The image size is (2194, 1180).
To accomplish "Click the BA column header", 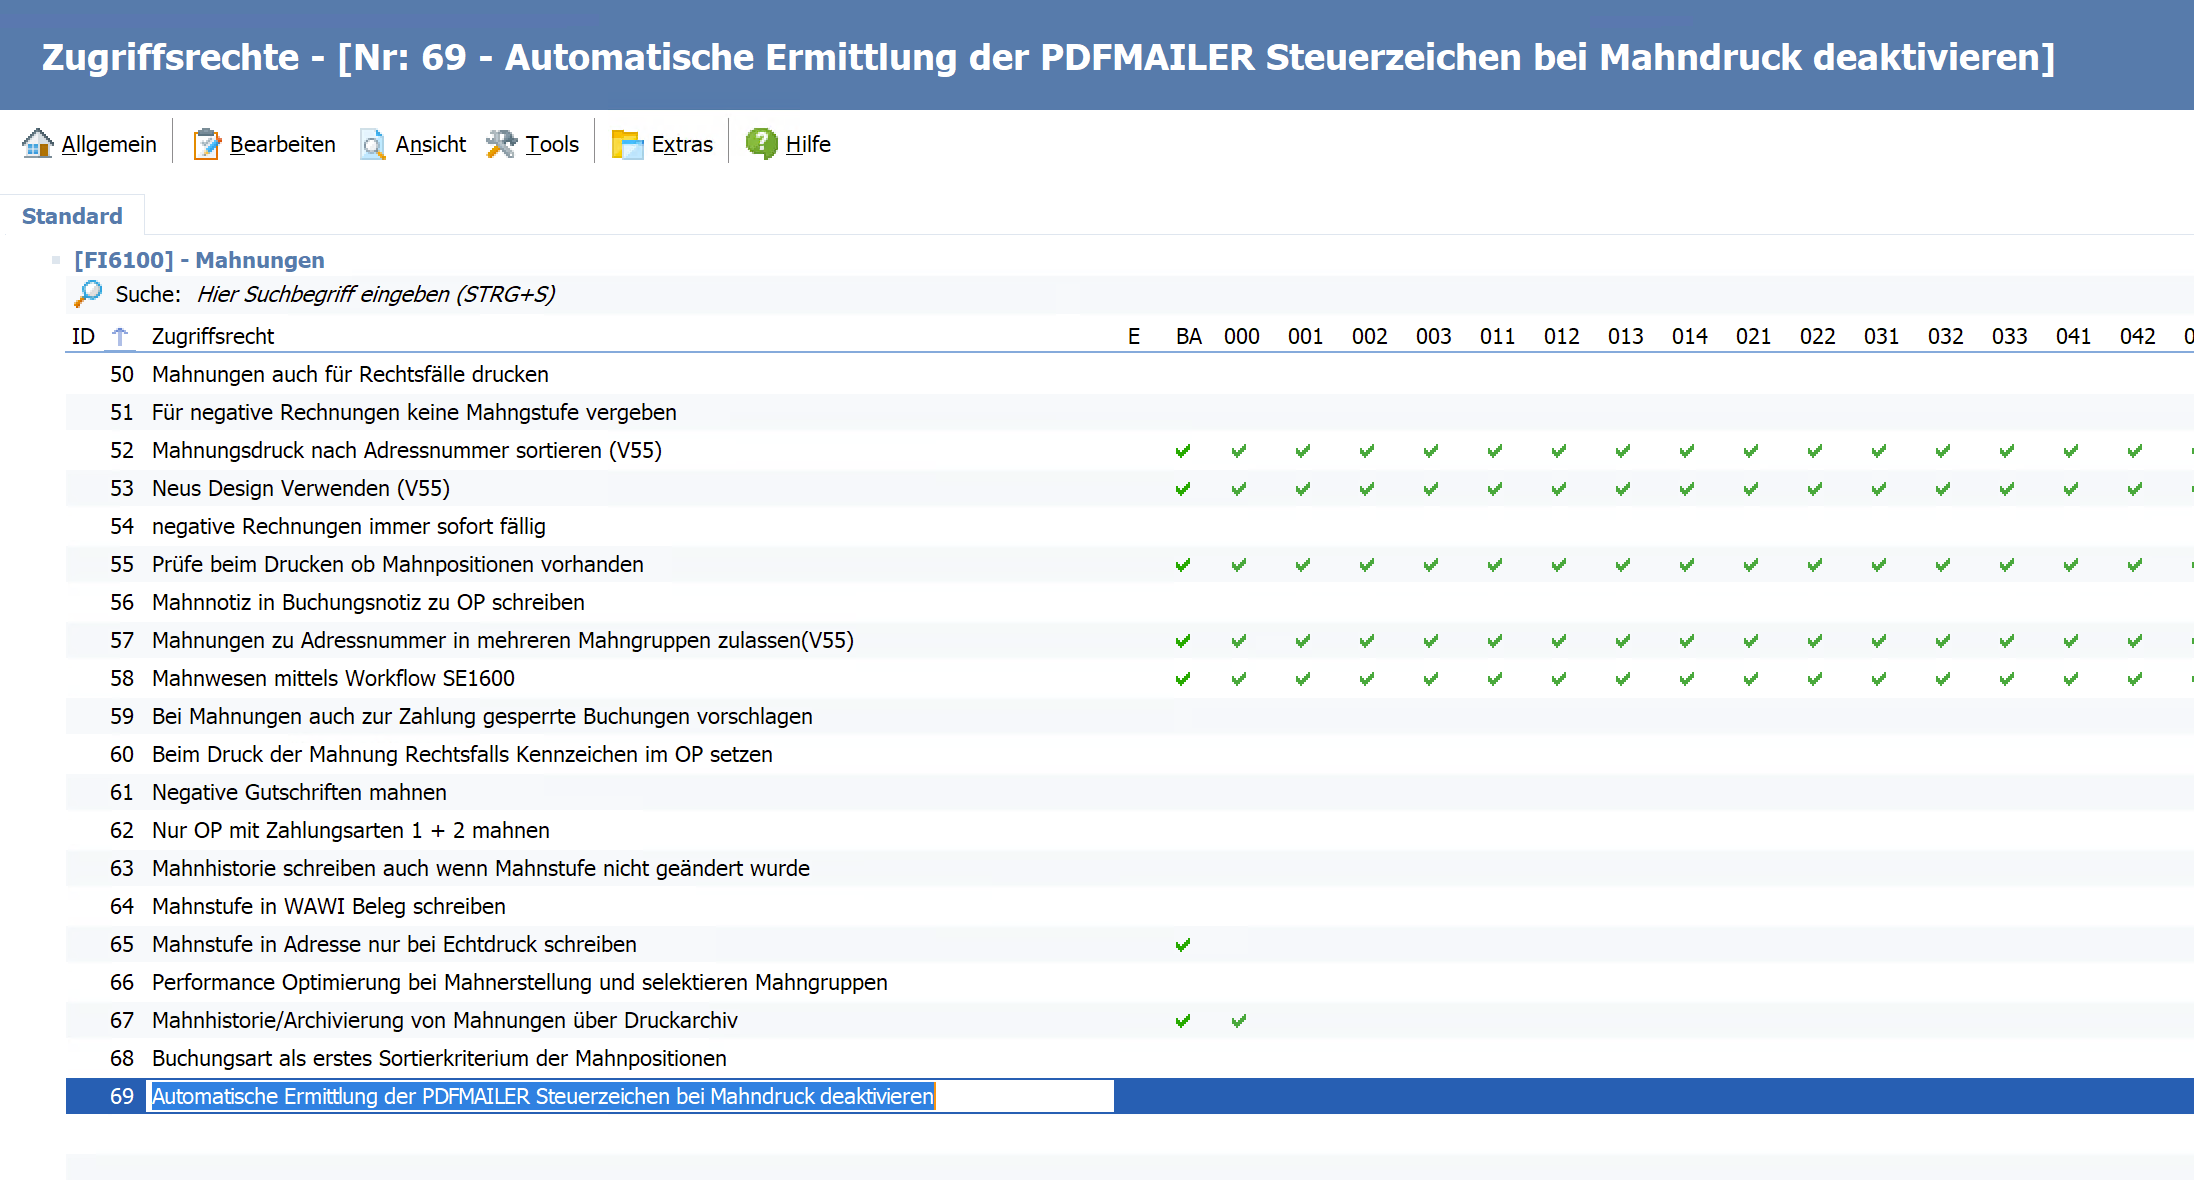I will click(1188, 337).
